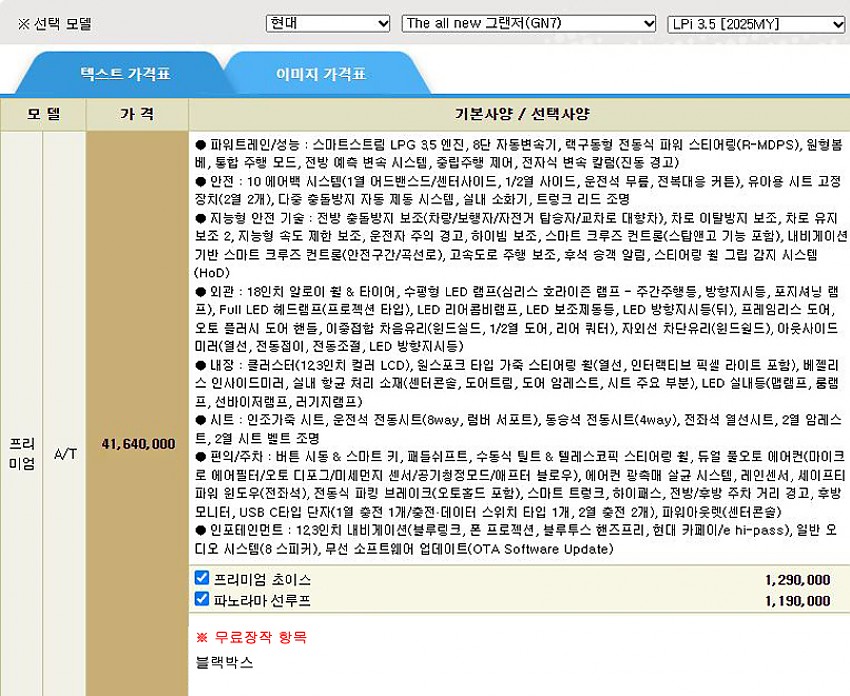Switch to the 텍스트 가격표 tab

coord(125,74)
